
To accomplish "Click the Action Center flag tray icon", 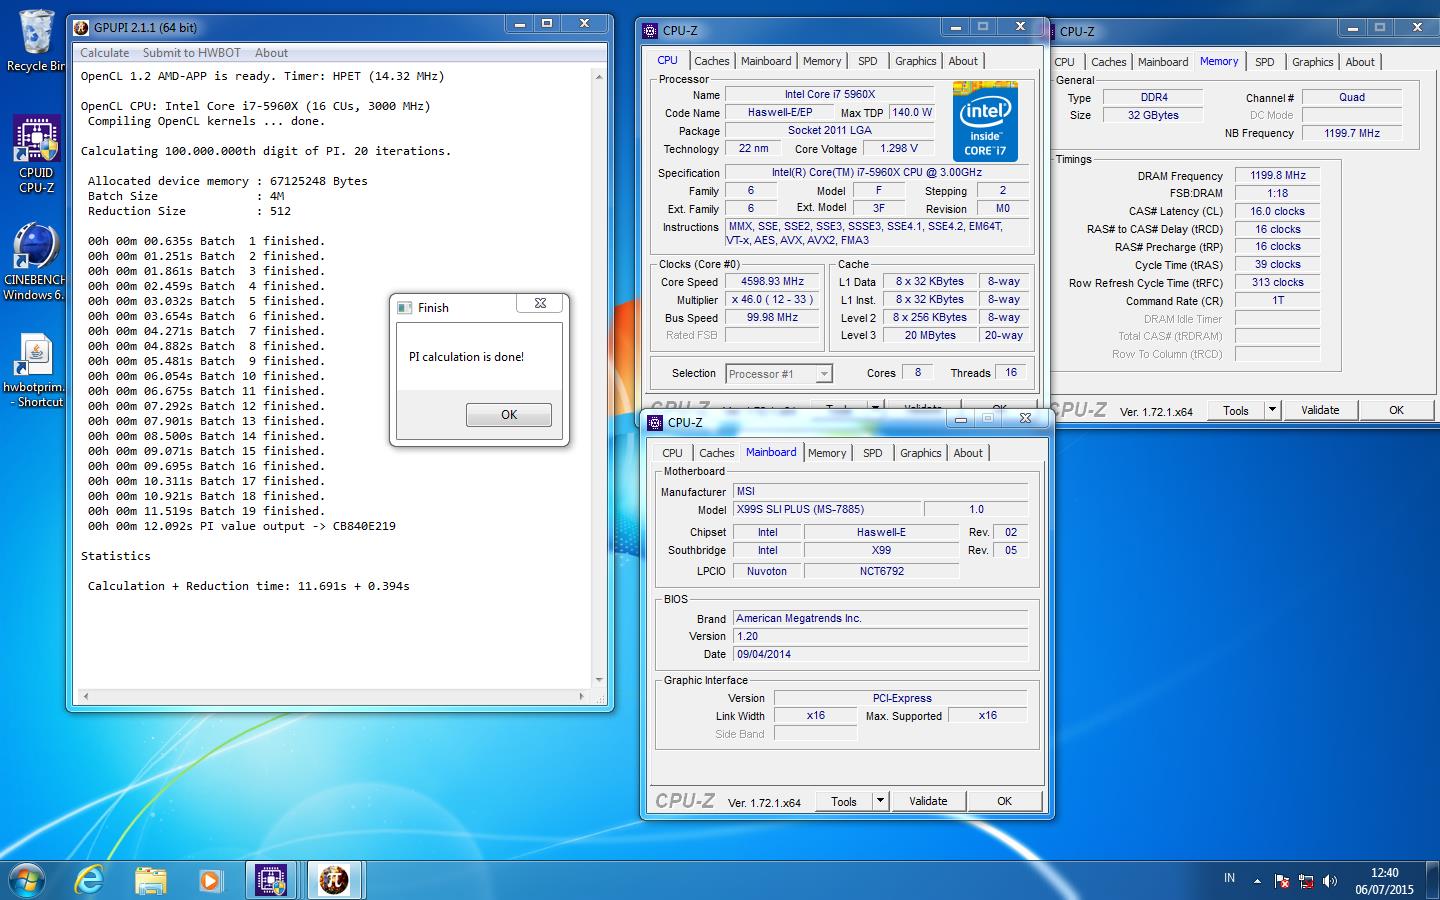I will (1282, 881).
